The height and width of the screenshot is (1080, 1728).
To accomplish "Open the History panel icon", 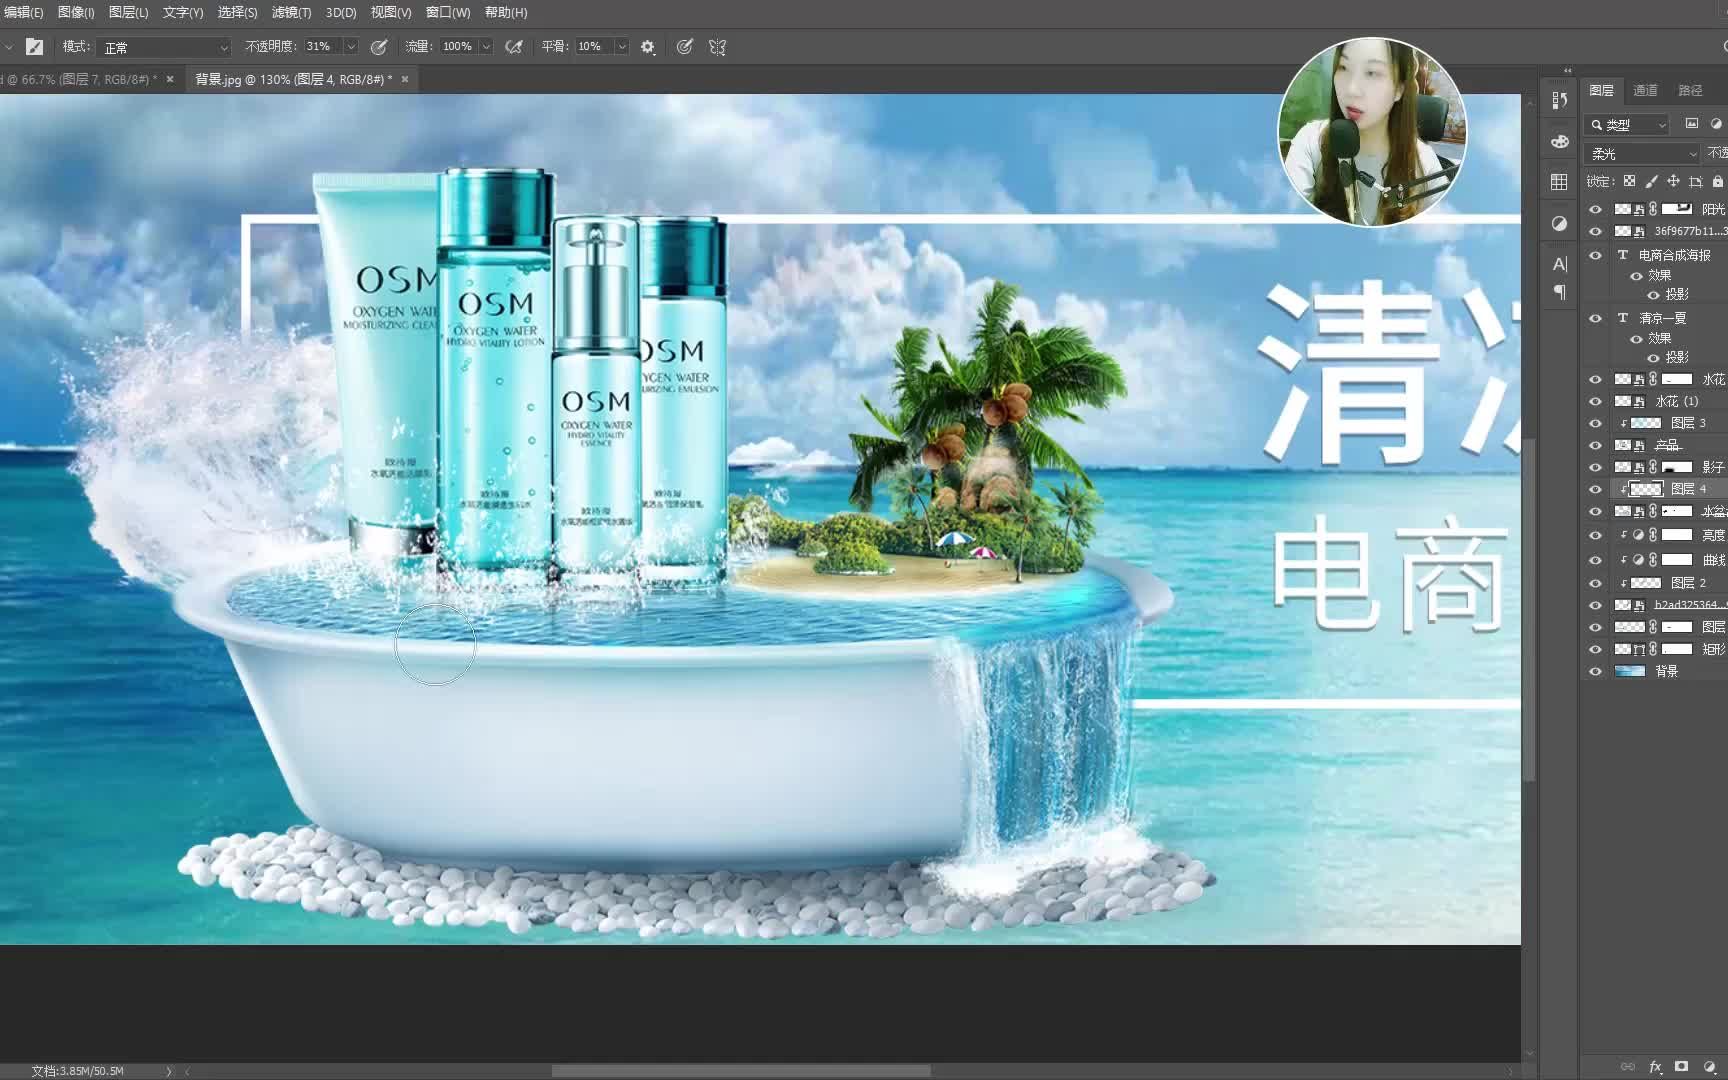I will click(x=1558, y=100).
